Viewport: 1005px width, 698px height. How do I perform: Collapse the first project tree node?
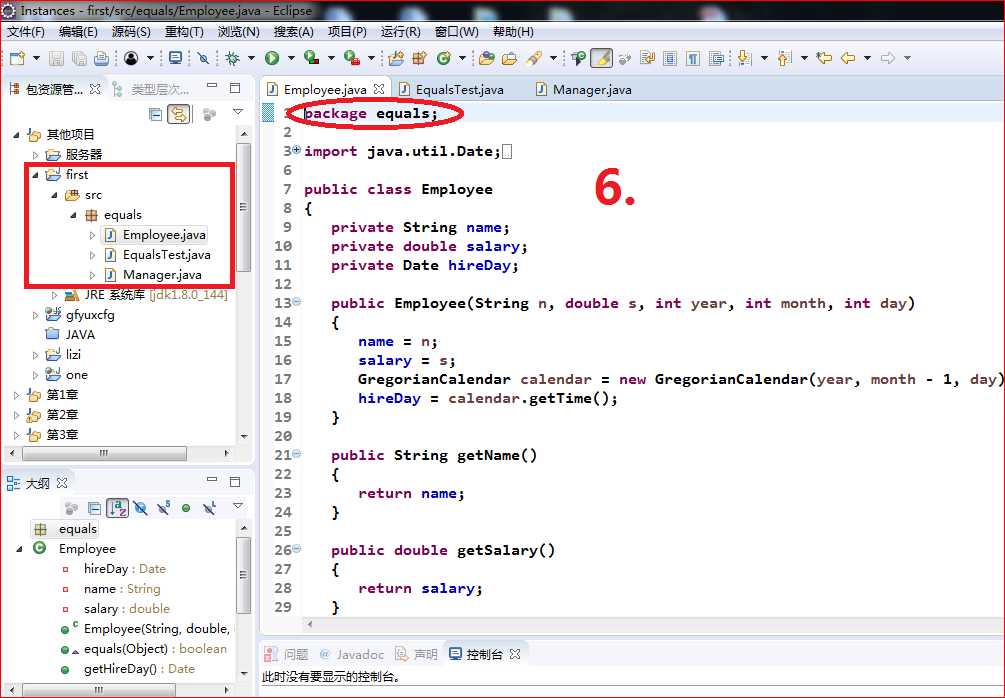click(x=36, y=175)
